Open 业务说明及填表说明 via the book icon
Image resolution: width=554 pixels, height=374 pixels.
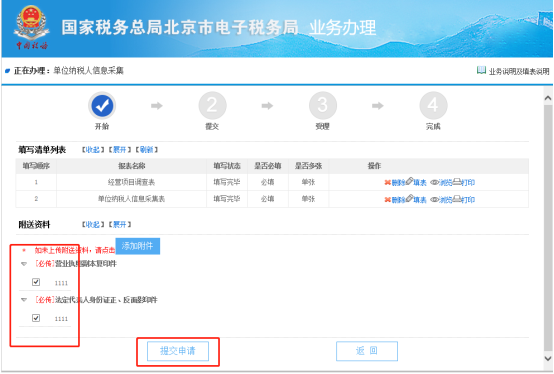481,70
